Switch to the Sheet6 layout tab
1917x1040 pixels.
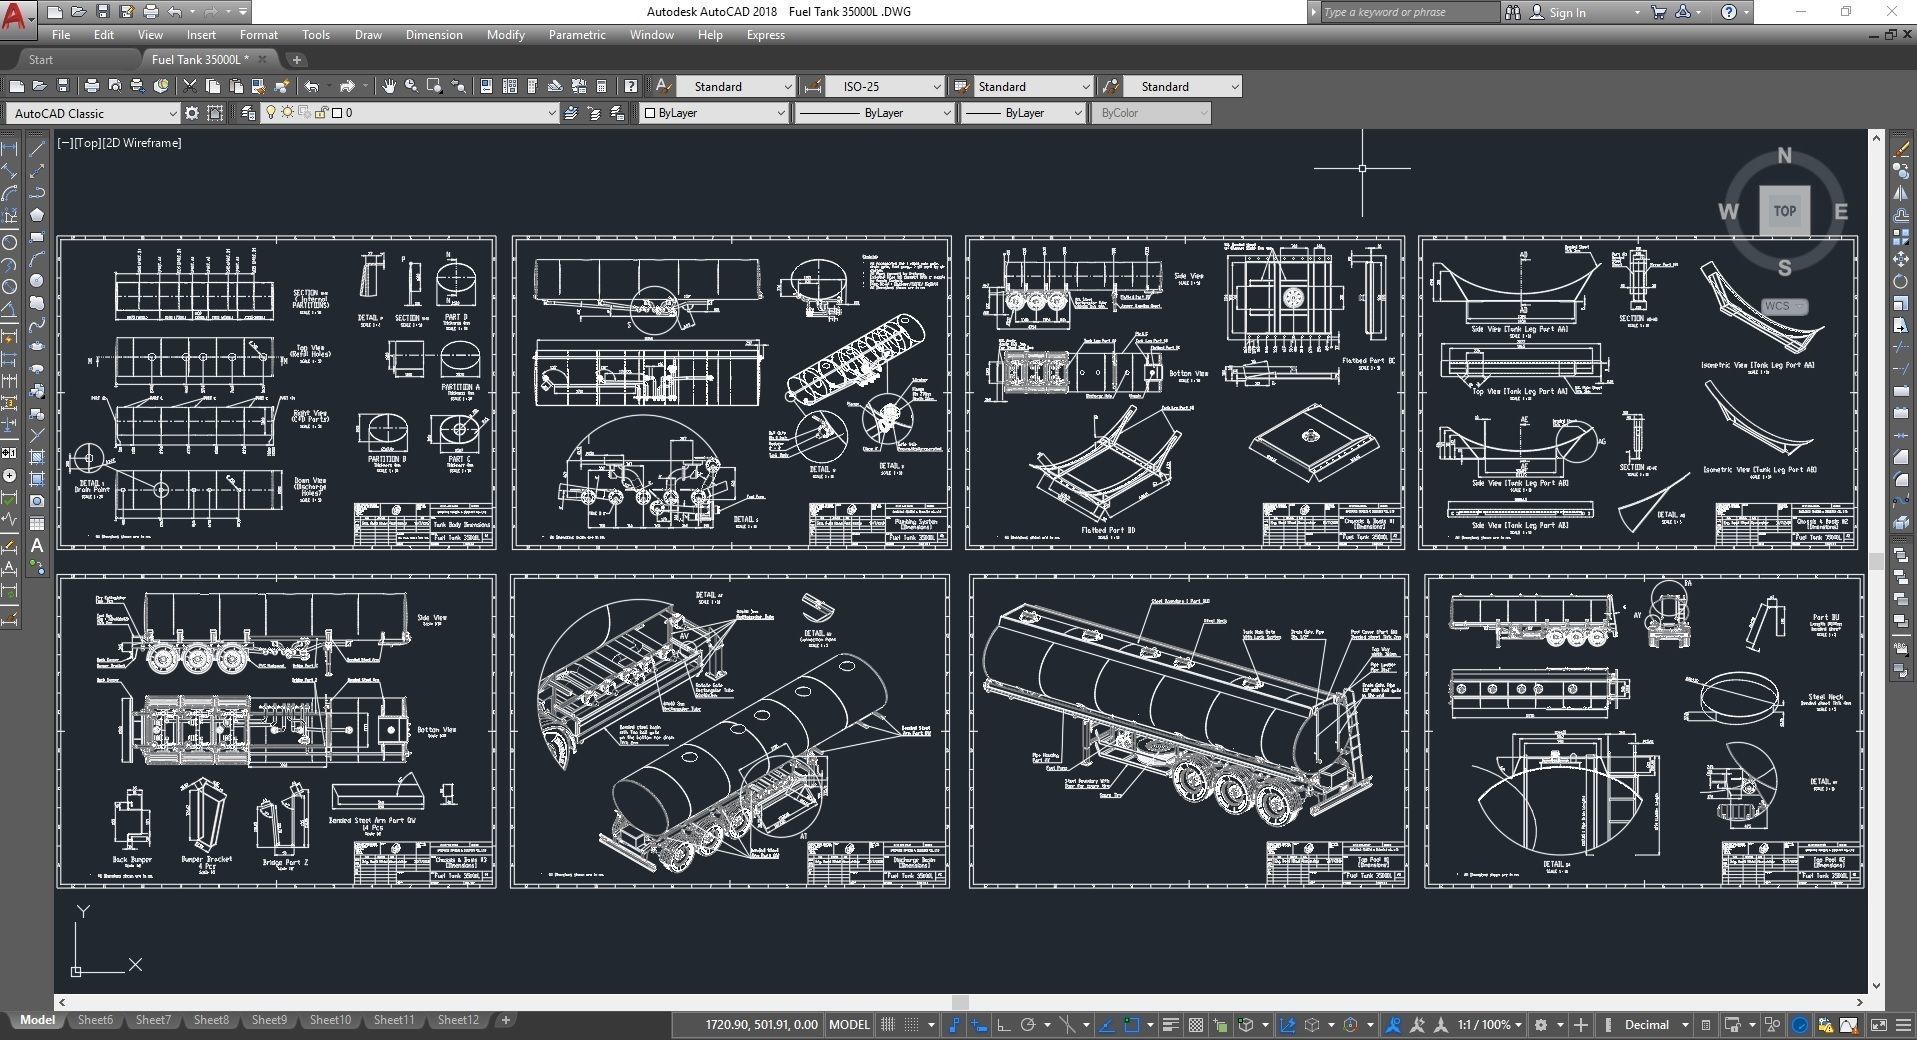(x=95, y=1020)
